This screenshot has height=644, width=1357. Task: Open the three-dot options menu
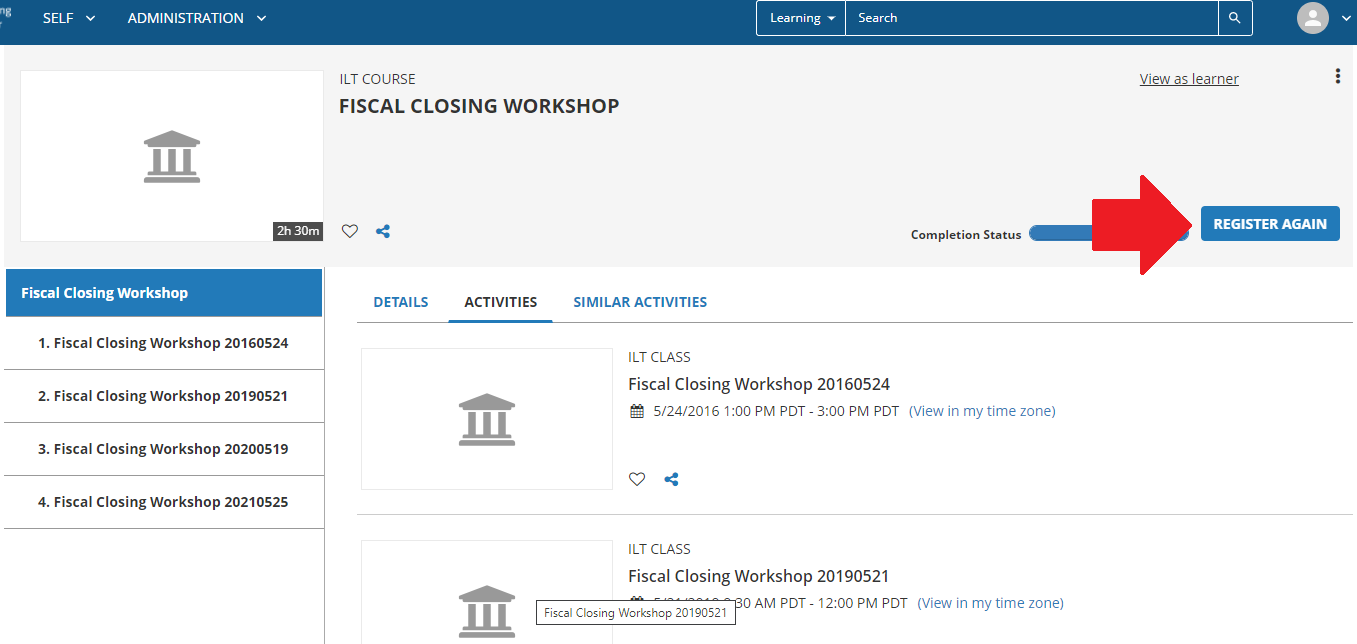(1338, 74)
